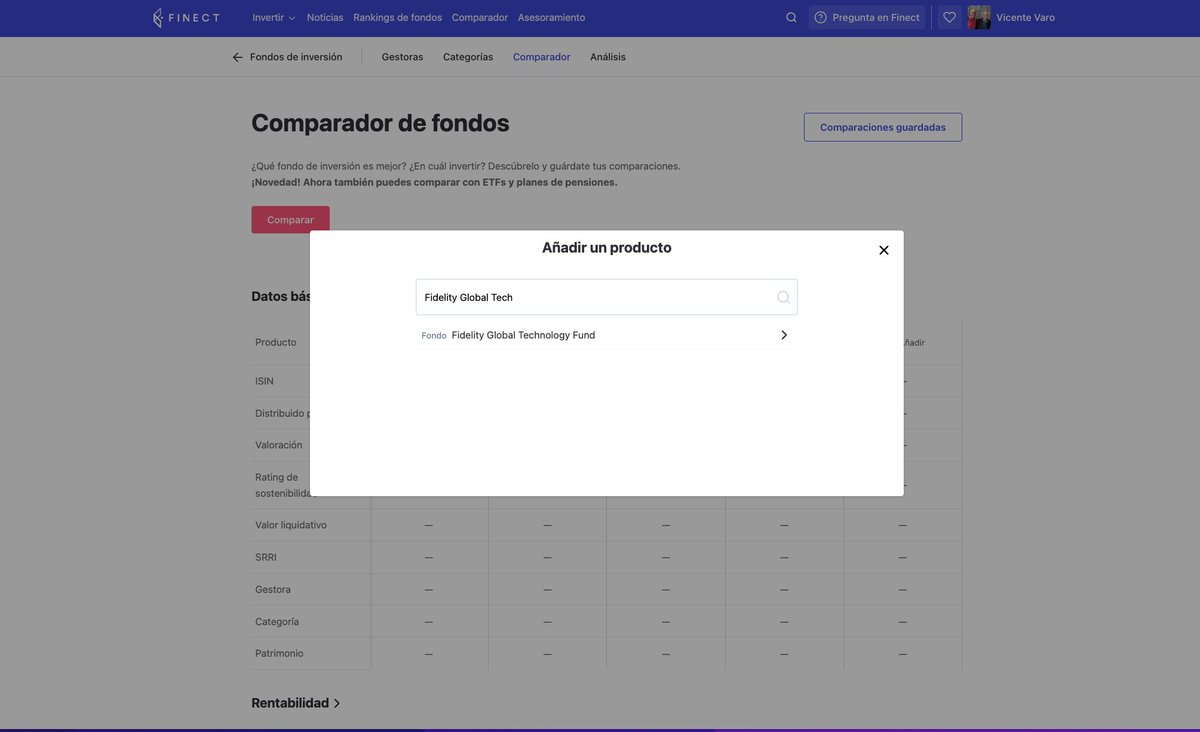
Task: Select Comparador in the top navigation bar
Action: point(480,17)
